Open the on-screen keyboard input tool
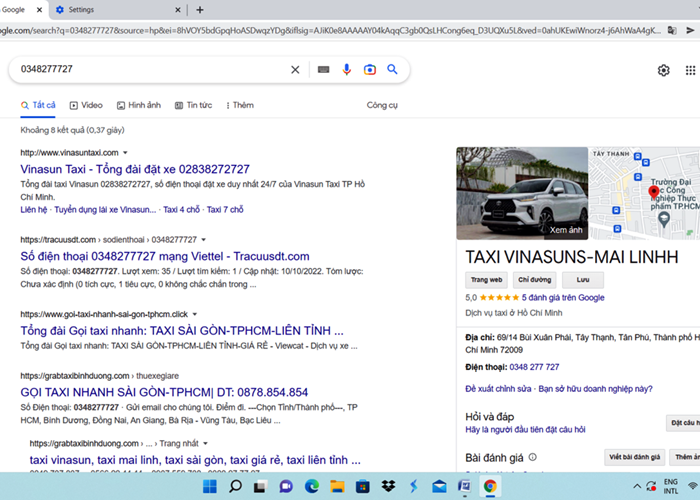 click(x=324, y=70)
